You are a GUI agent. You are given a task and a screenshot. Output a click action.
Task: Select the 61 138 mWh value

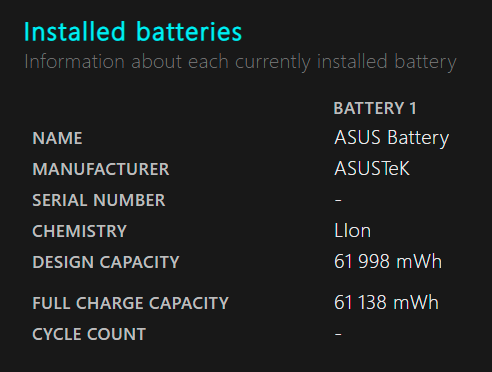pyautogui.click(x=386, y=303)
